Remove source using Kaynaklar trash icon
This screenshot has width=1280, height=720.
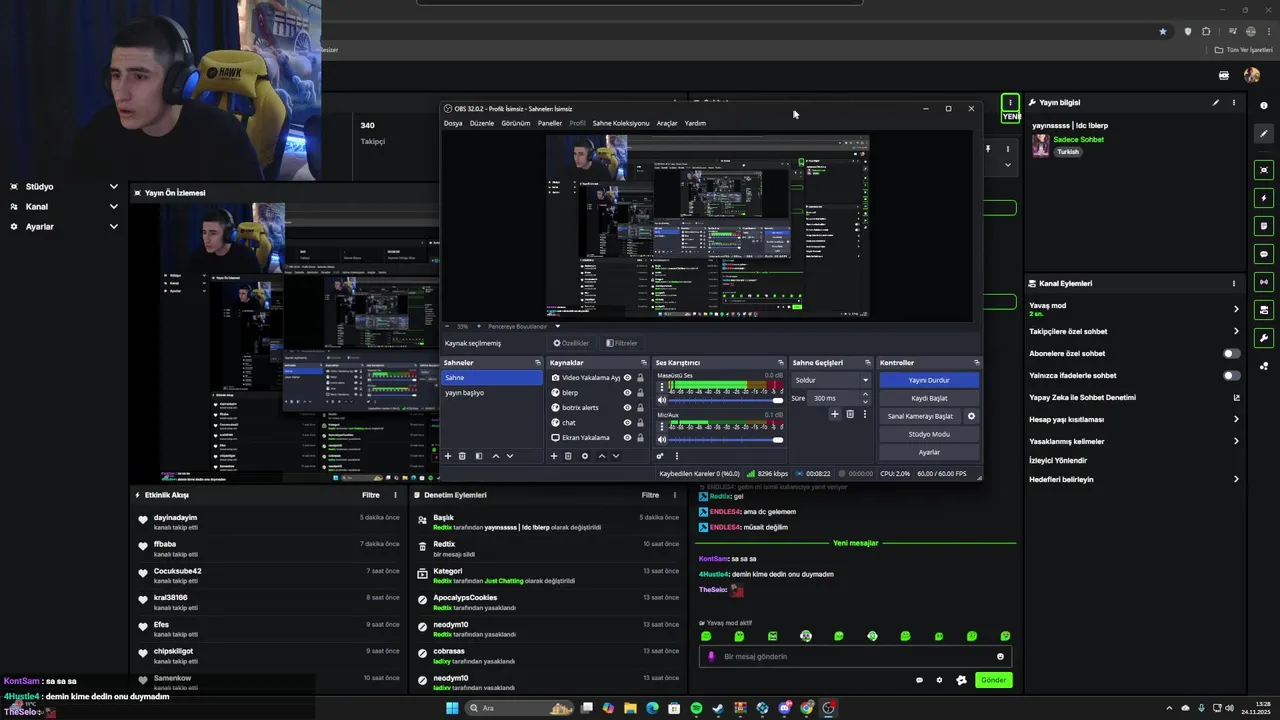pos(568,456)
